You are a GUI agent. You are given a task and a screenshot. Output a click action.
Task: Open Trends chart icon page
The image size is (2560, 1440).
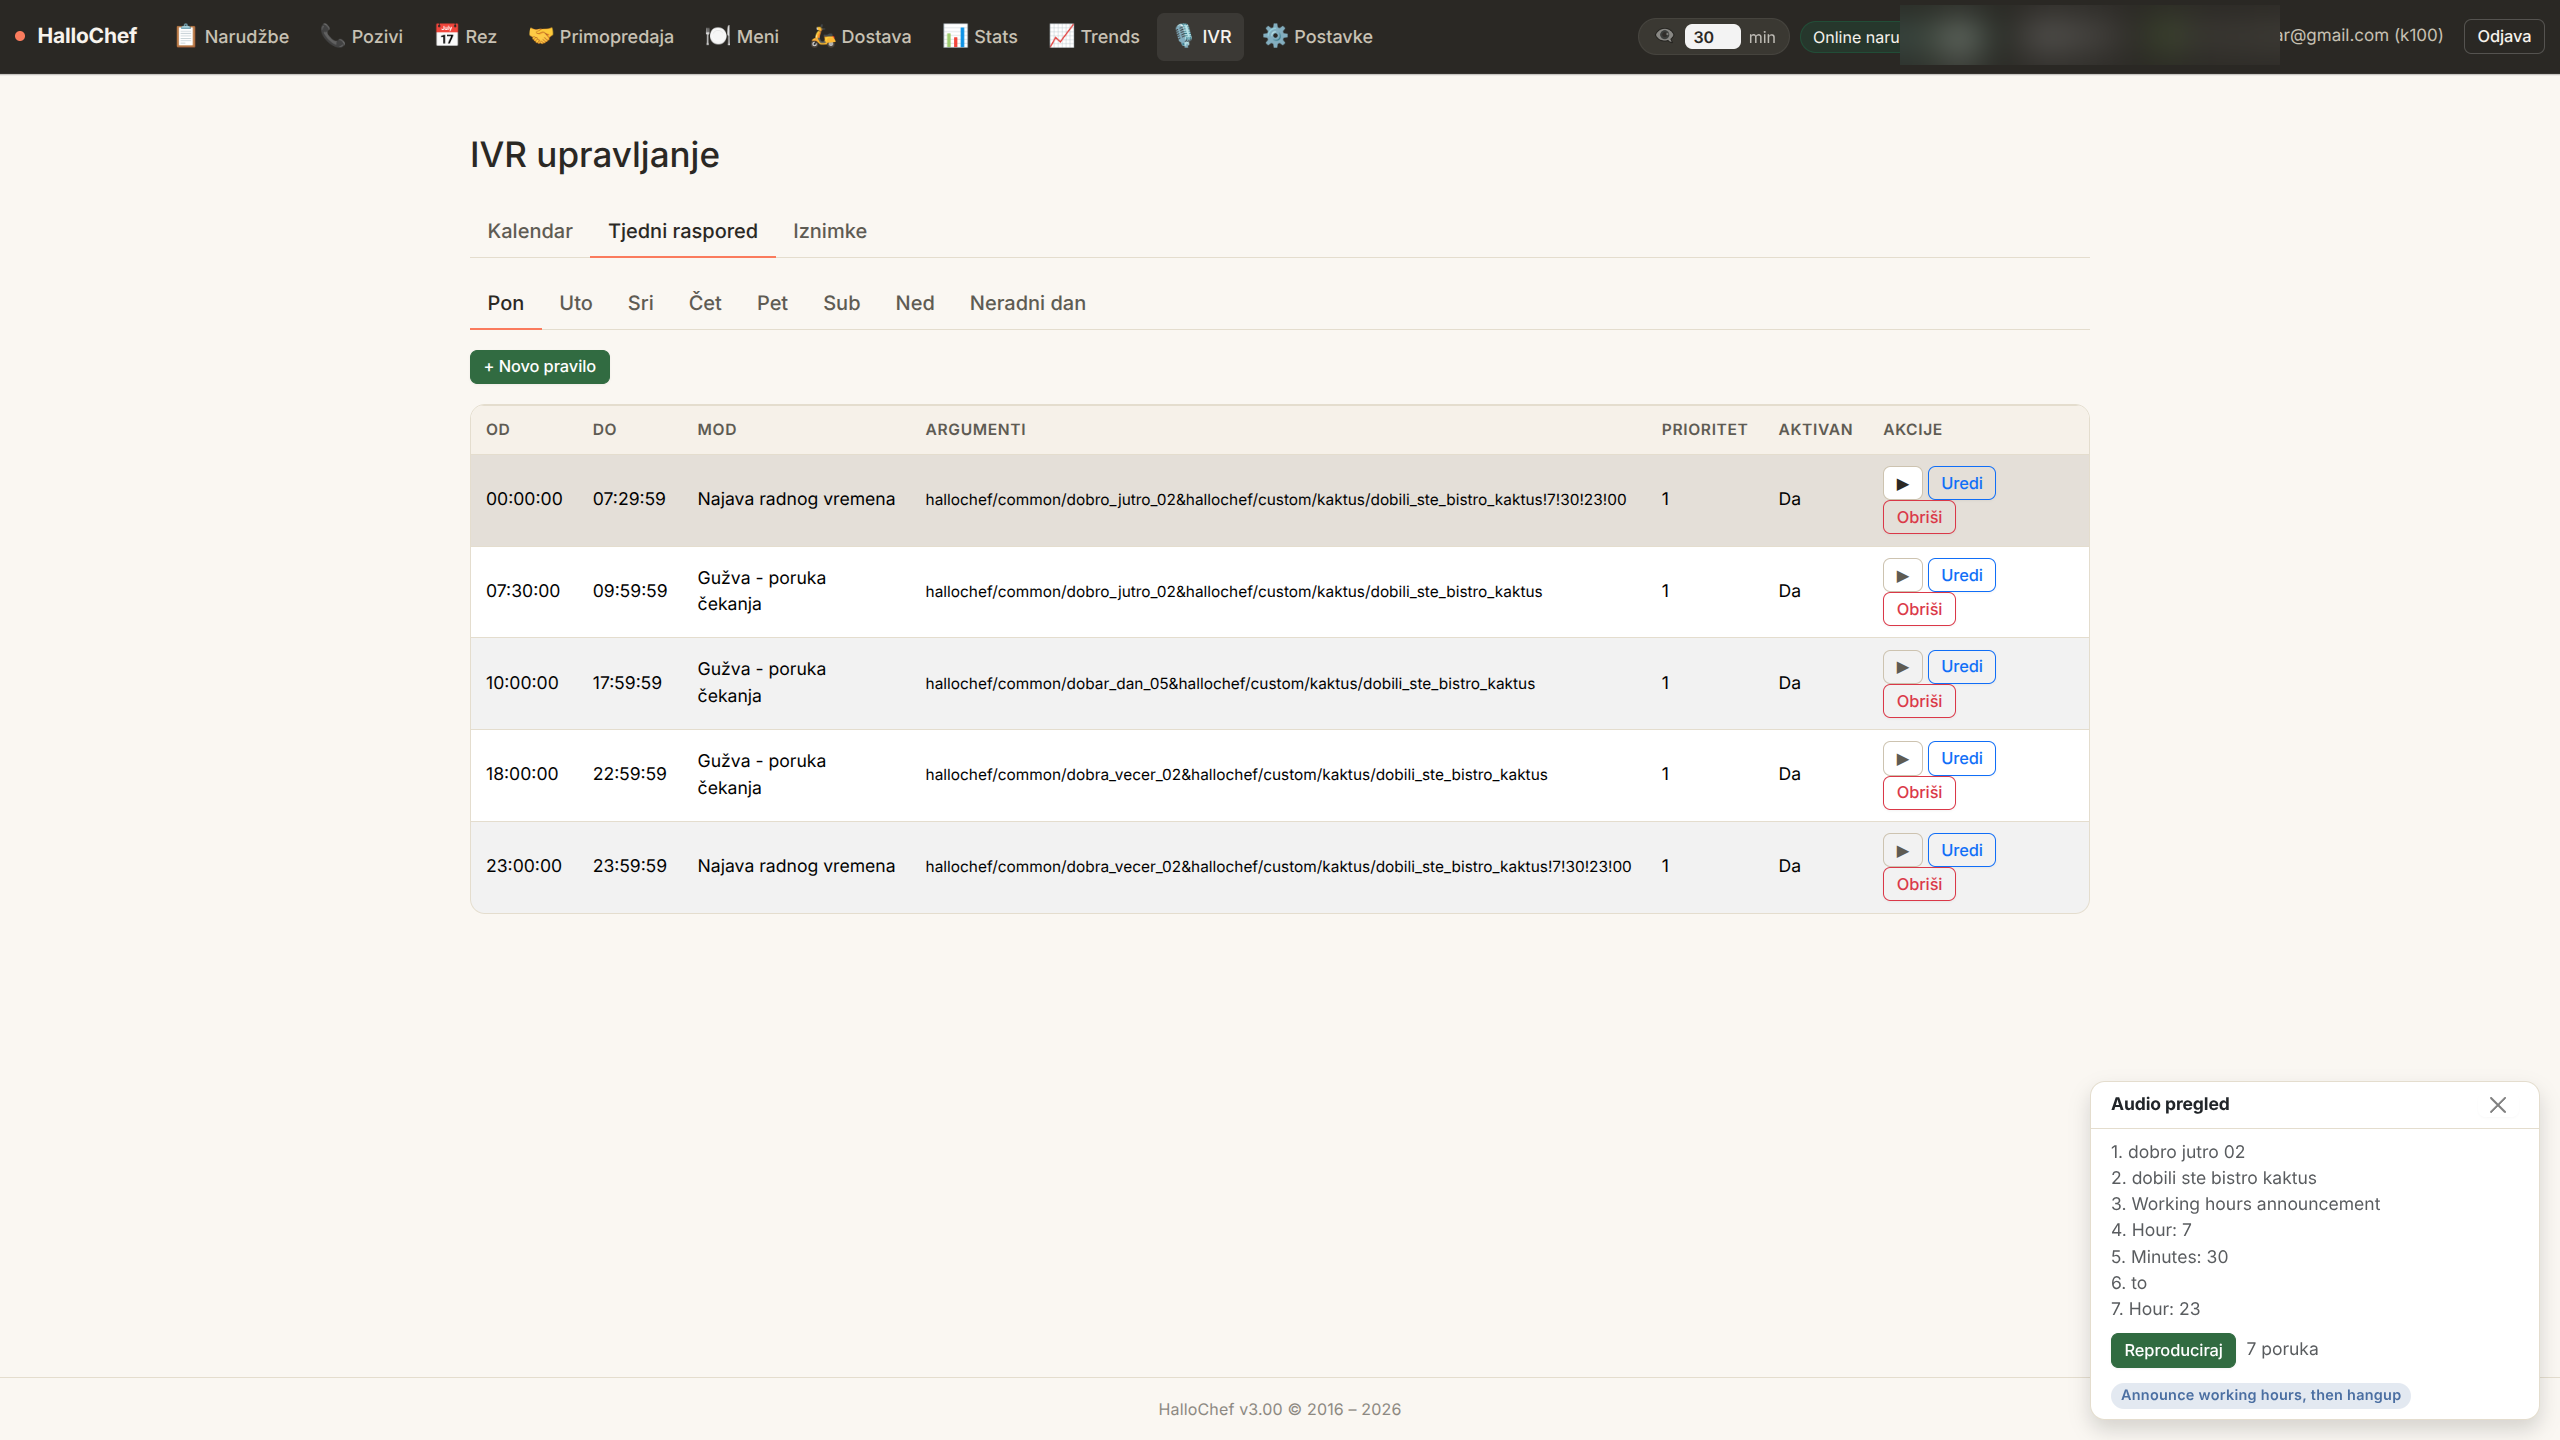(x=1061, y=36)
